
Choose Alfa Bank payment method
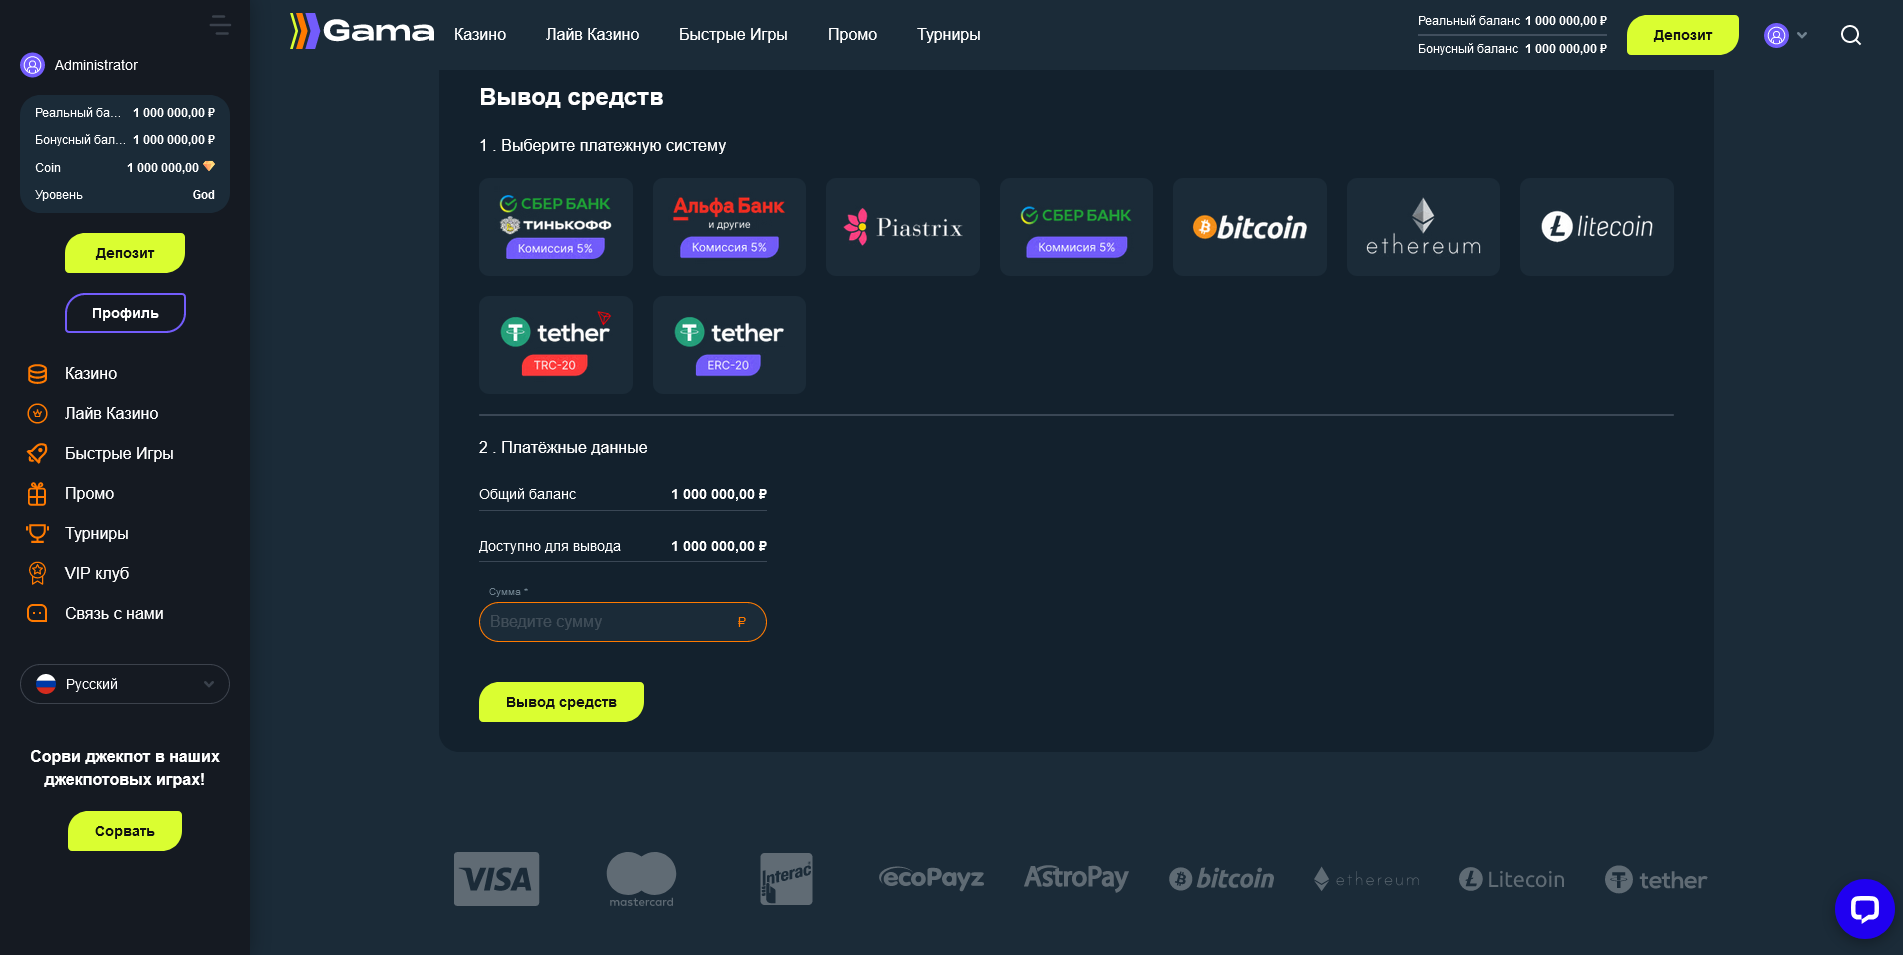pyautogui.click(x=729, y=227)
